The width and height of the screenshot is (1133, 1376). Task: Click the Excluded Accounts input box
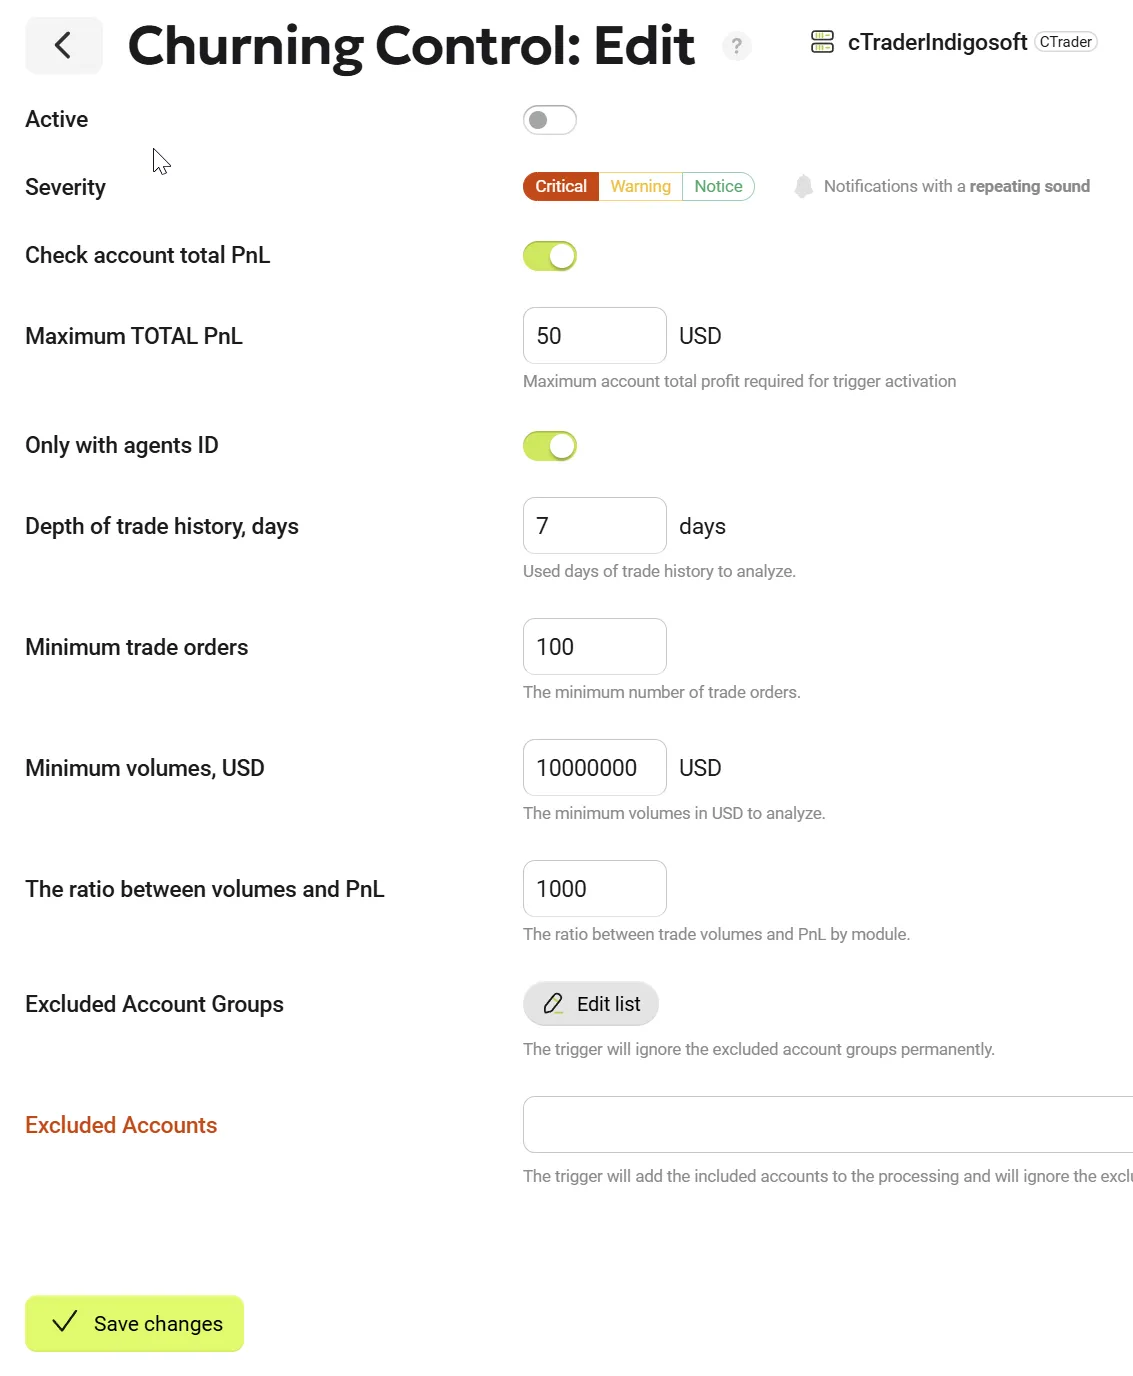click(x=828, y=1125)
